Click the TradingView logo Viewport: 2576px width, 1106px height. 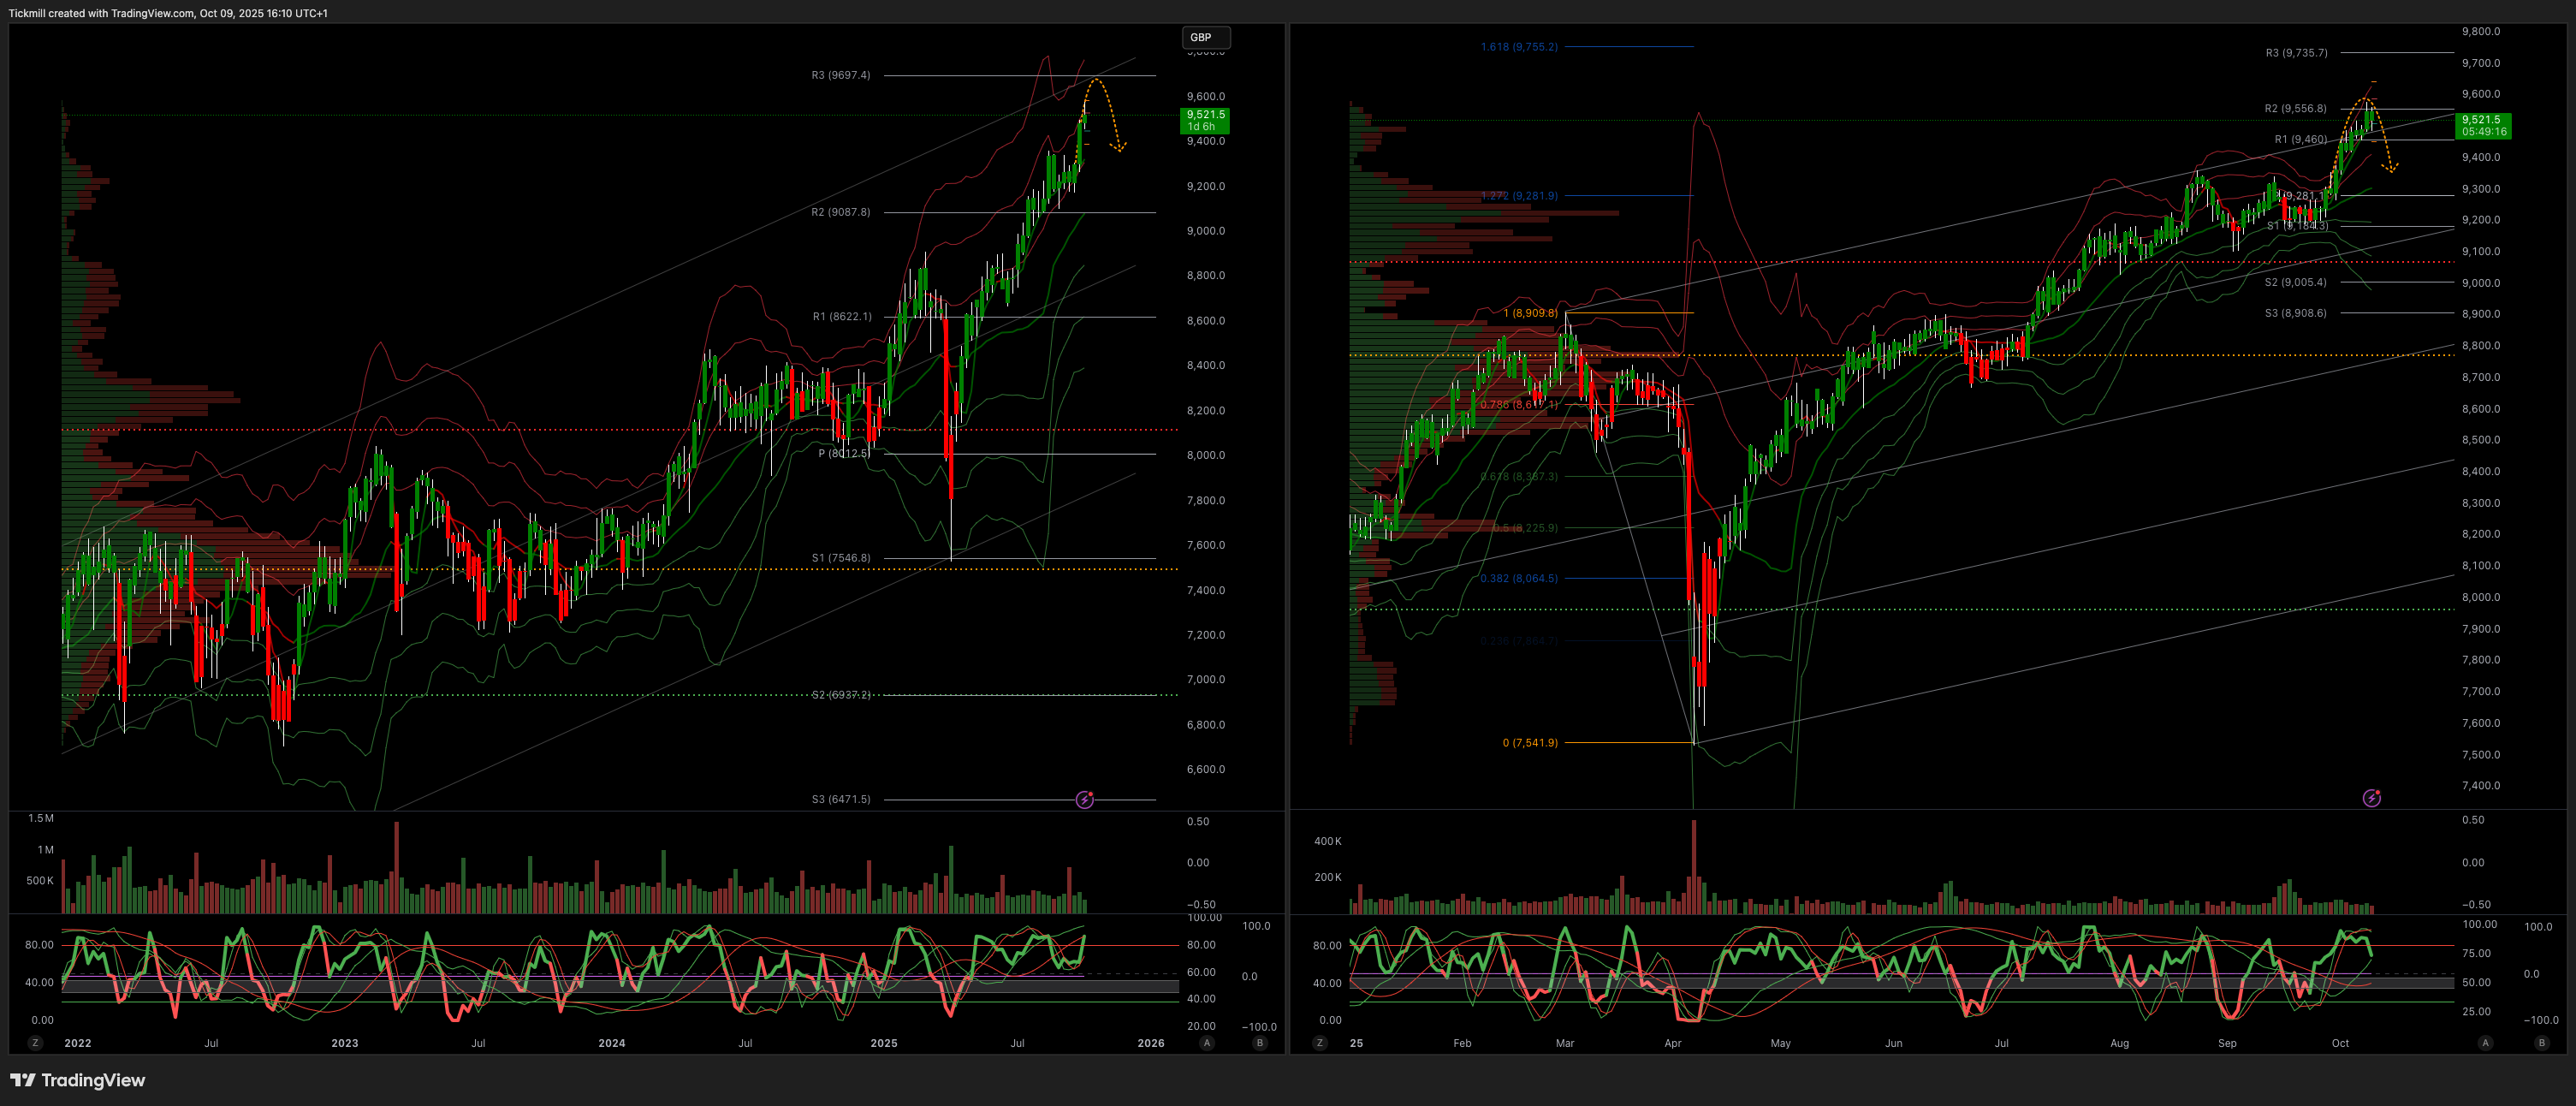tap(78, 1080)
